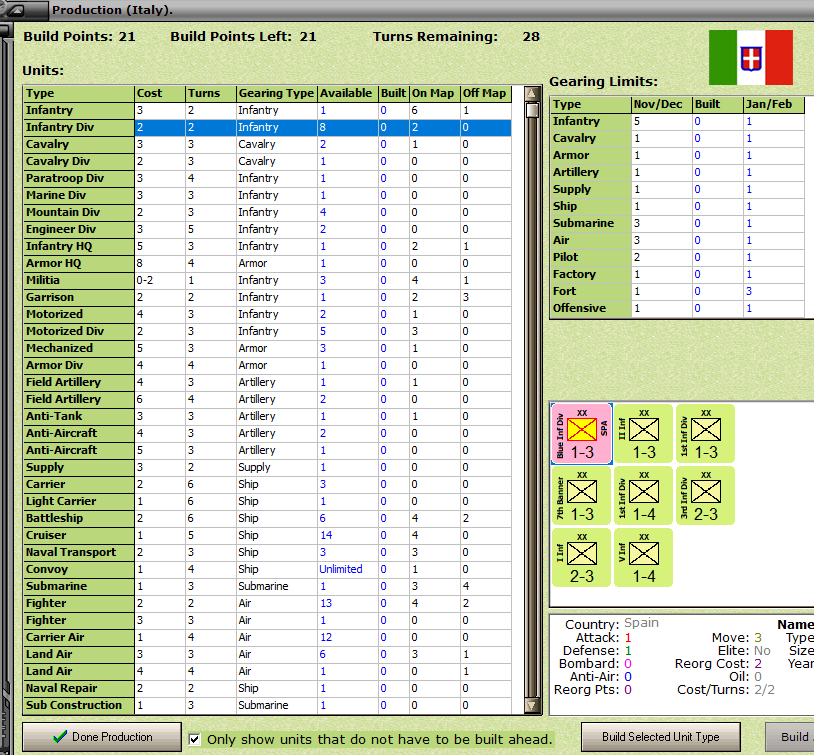Select the Naval Transport row
The width and height of the screenshot is (814, 755).
268,552
